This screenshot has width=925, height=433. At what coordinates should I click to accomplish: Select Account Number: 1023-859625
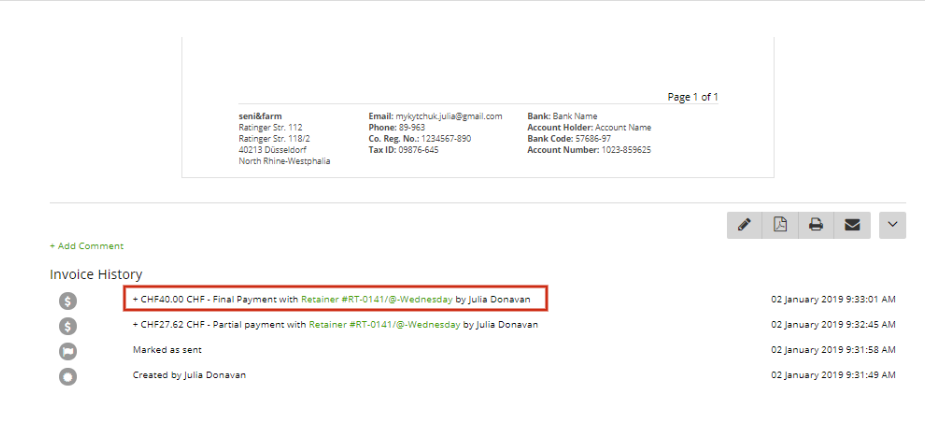coord(589,150)
